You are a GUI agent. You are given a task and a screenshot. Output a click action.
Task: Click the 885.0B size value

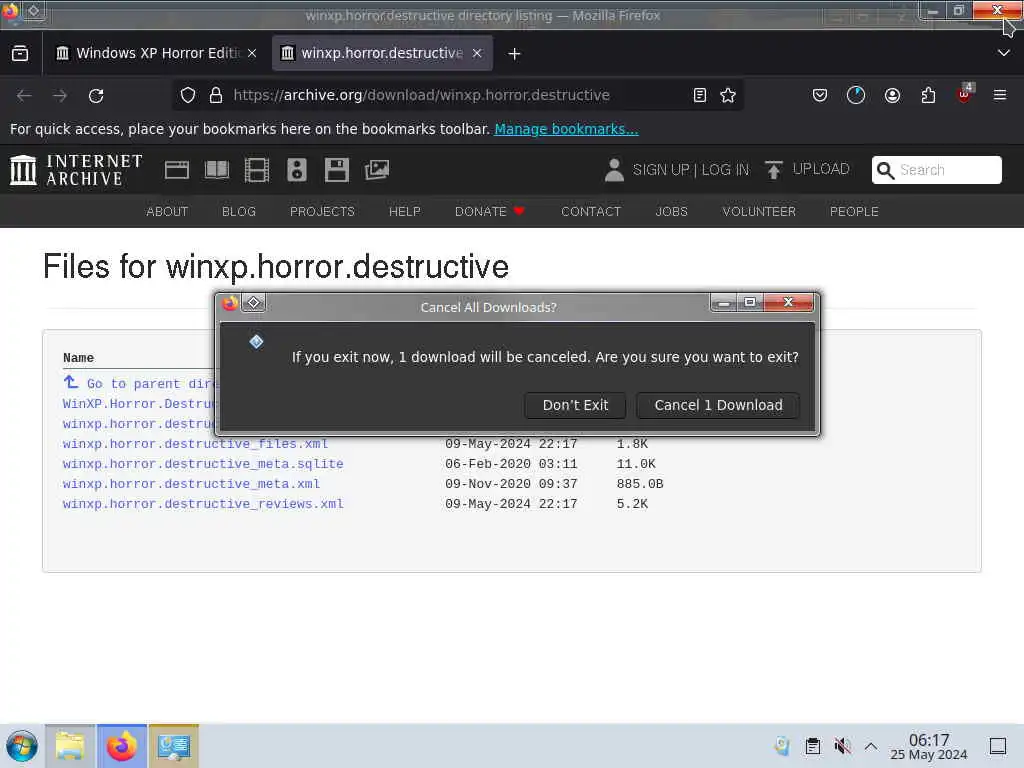tap(639, 484)
